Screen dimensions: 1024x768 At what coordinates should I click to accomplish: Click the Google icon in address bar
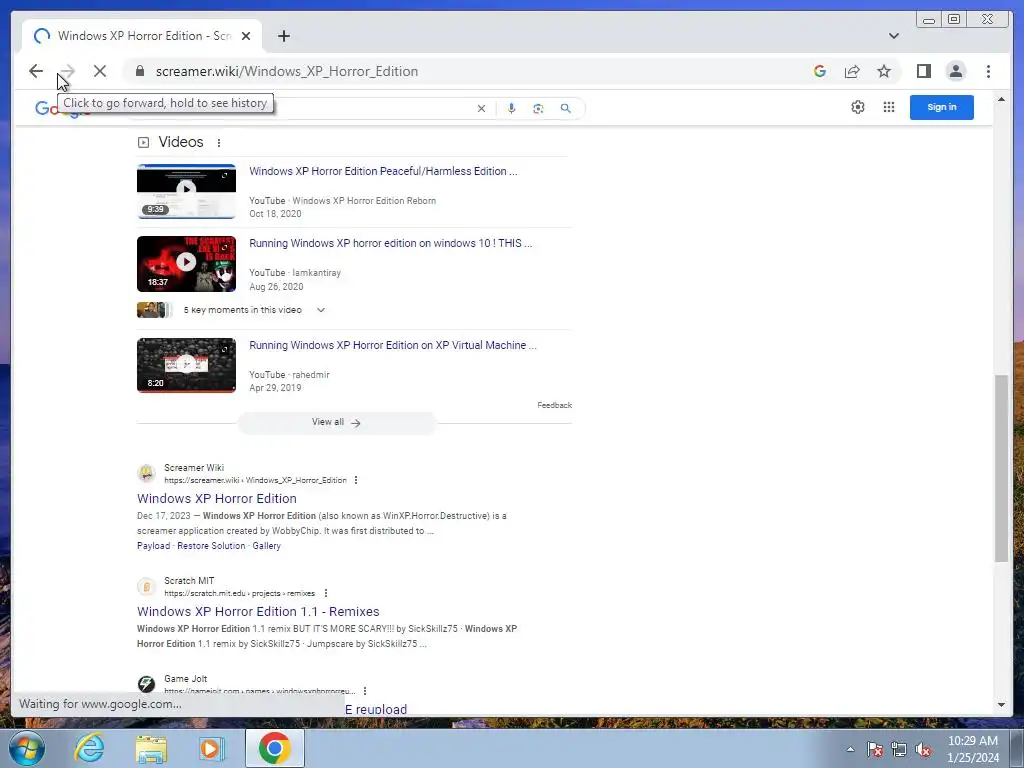pyautogui.click(x=820, y=71)
